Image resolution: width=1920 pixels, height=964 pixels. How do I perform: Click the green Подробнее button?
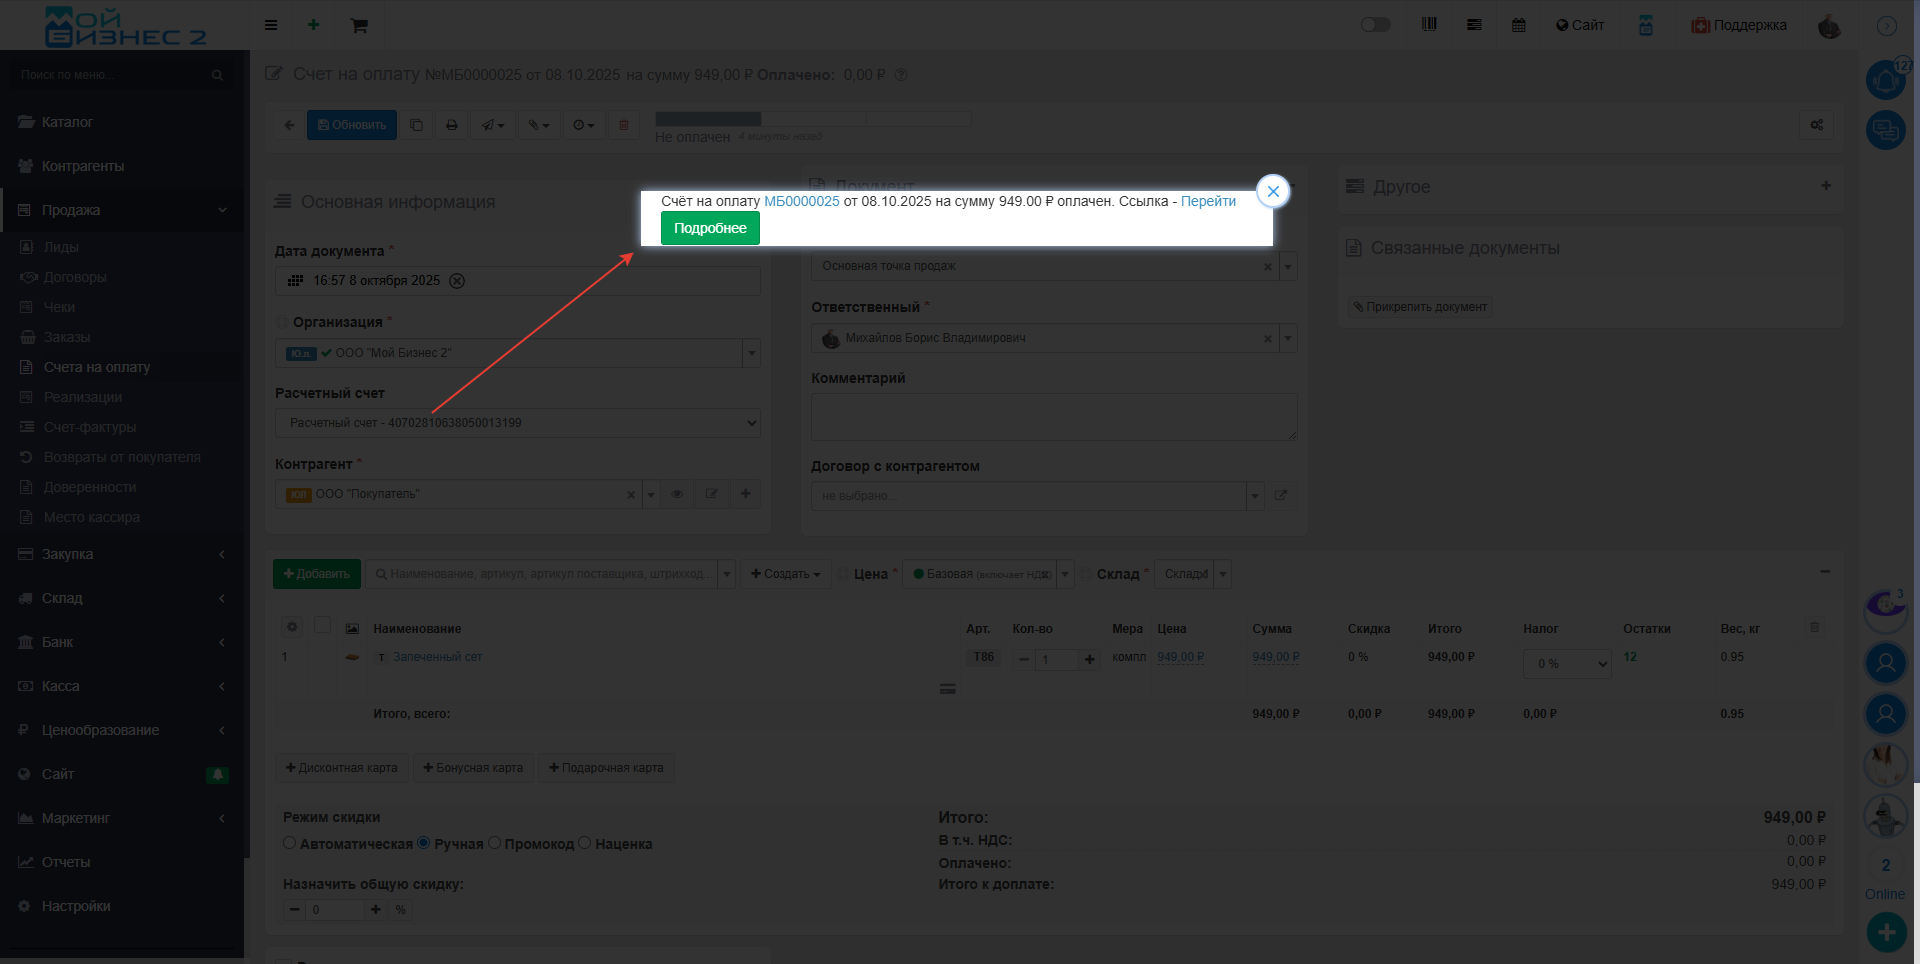click(x=710, y=228)
